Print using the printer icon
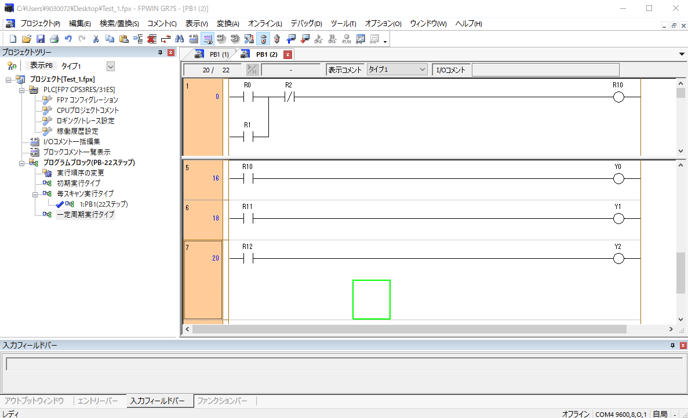688x418 pixels. (54, 39)
